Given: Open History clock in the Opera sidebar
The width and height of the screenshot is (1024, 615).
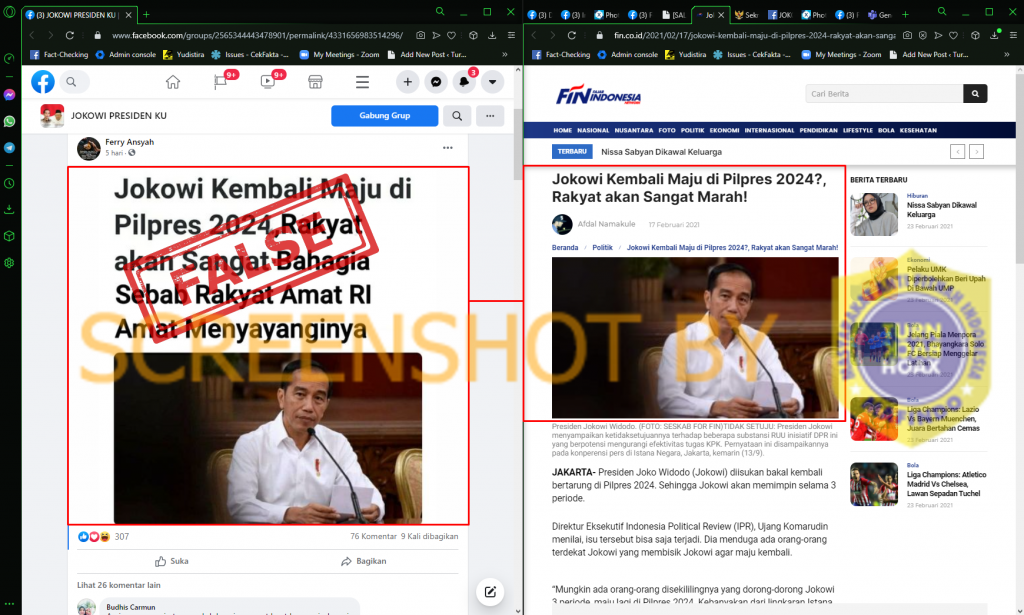Looking at the screenshot, I should tap(9, 183).
